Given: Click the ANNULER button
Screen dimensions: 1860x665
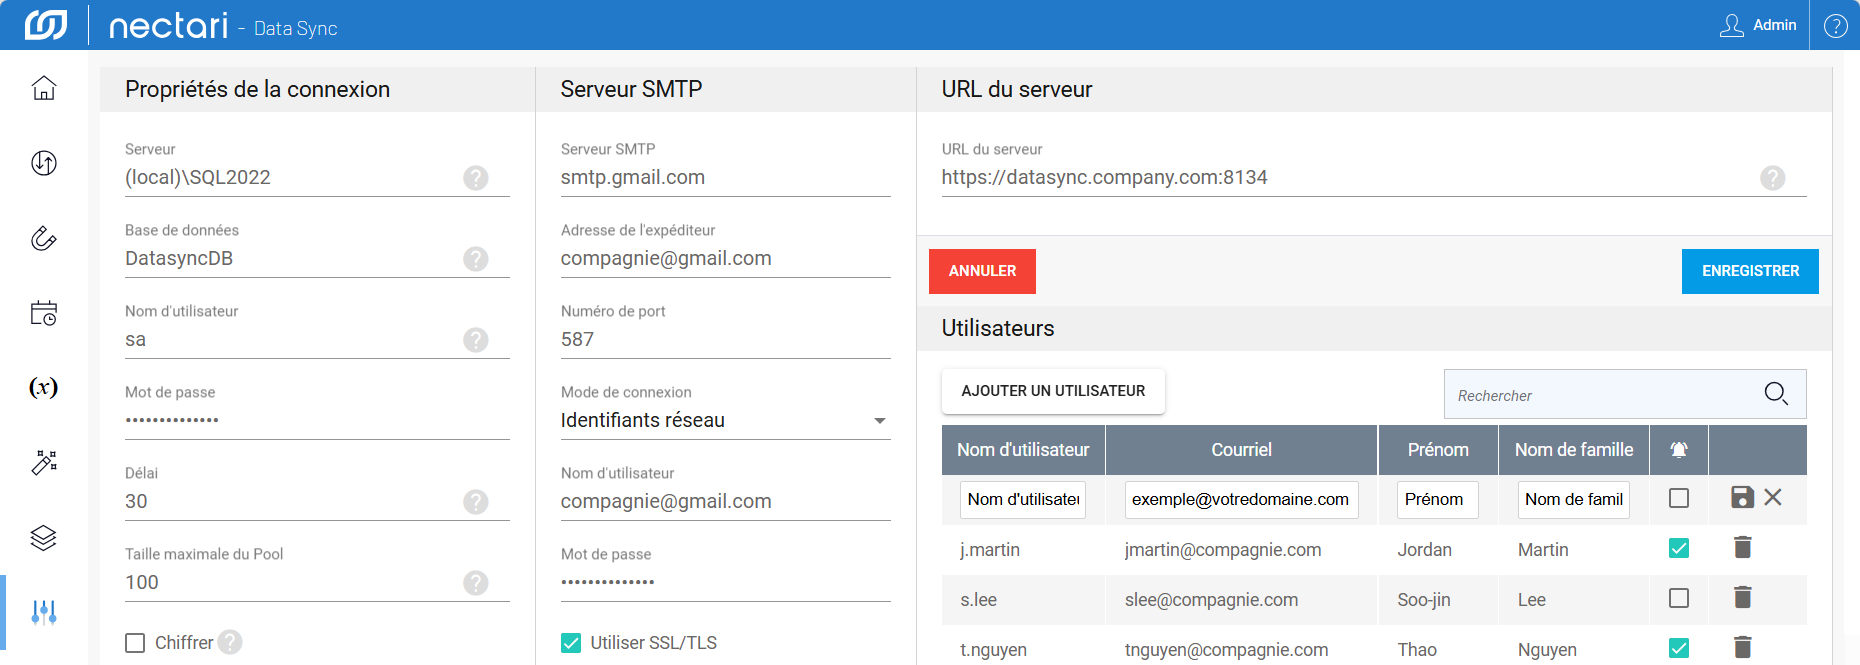Looking at the screenshot, I should (x=982, y=271).
